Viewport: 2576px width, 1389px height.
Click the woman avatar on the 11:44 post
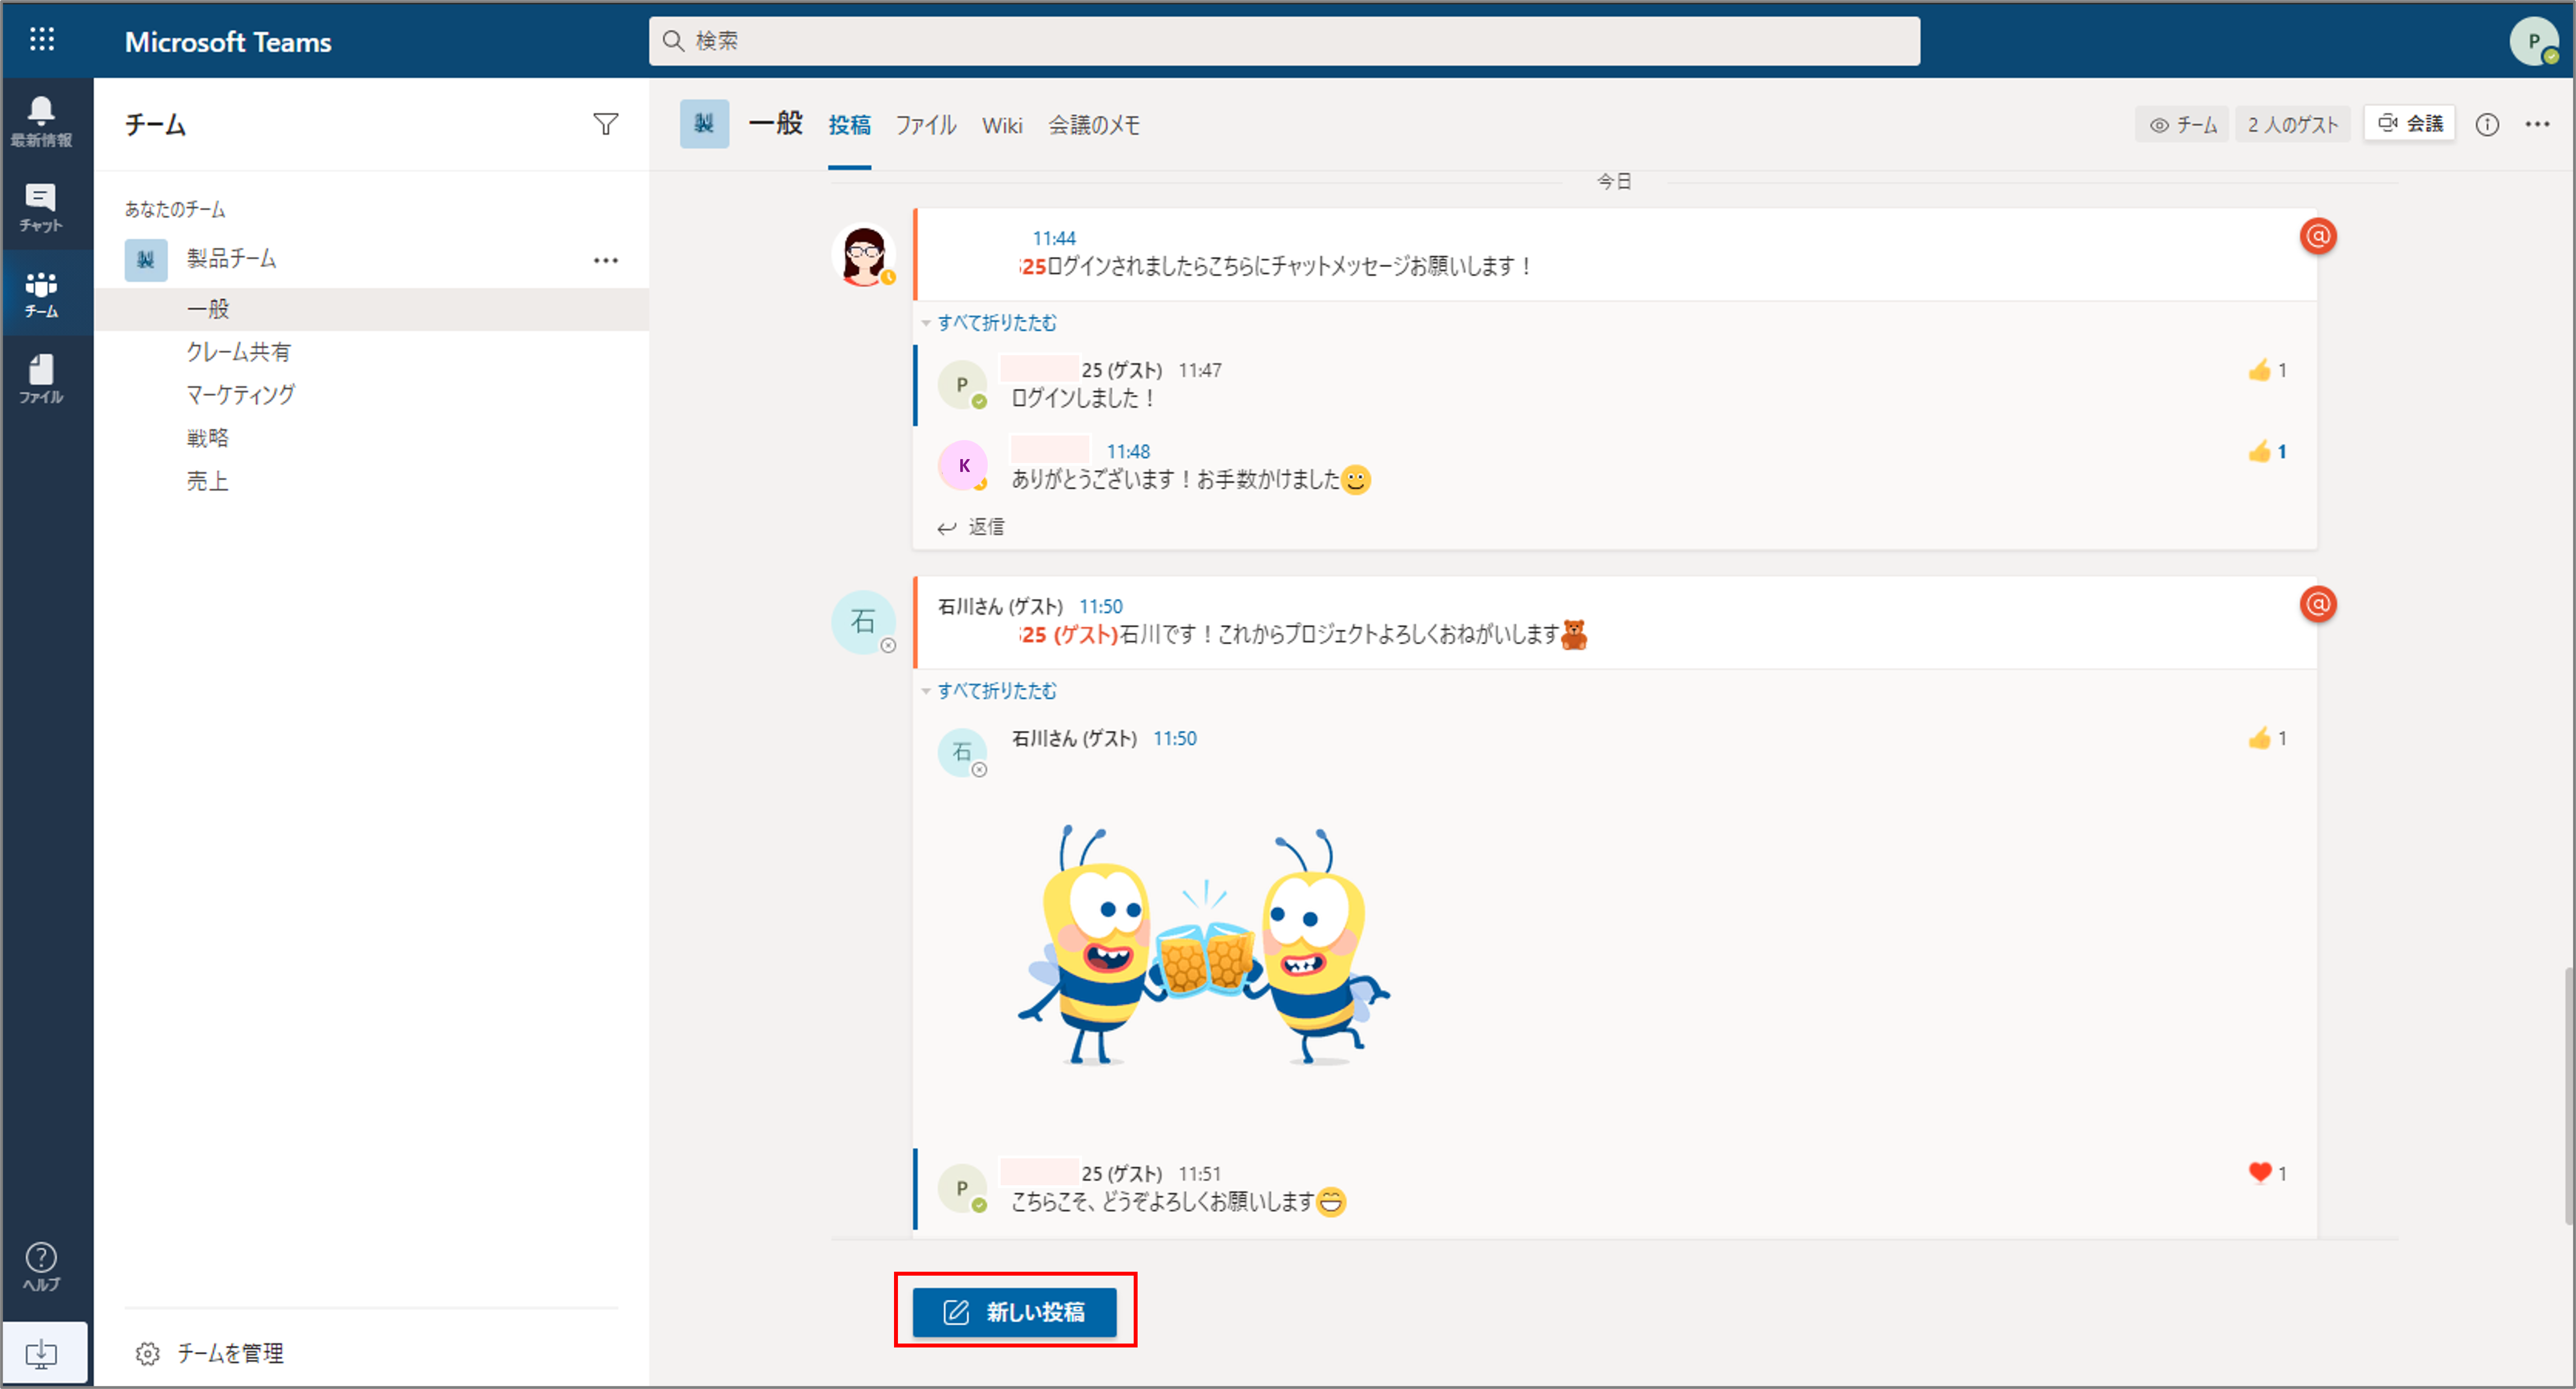(x=863, y=255)
